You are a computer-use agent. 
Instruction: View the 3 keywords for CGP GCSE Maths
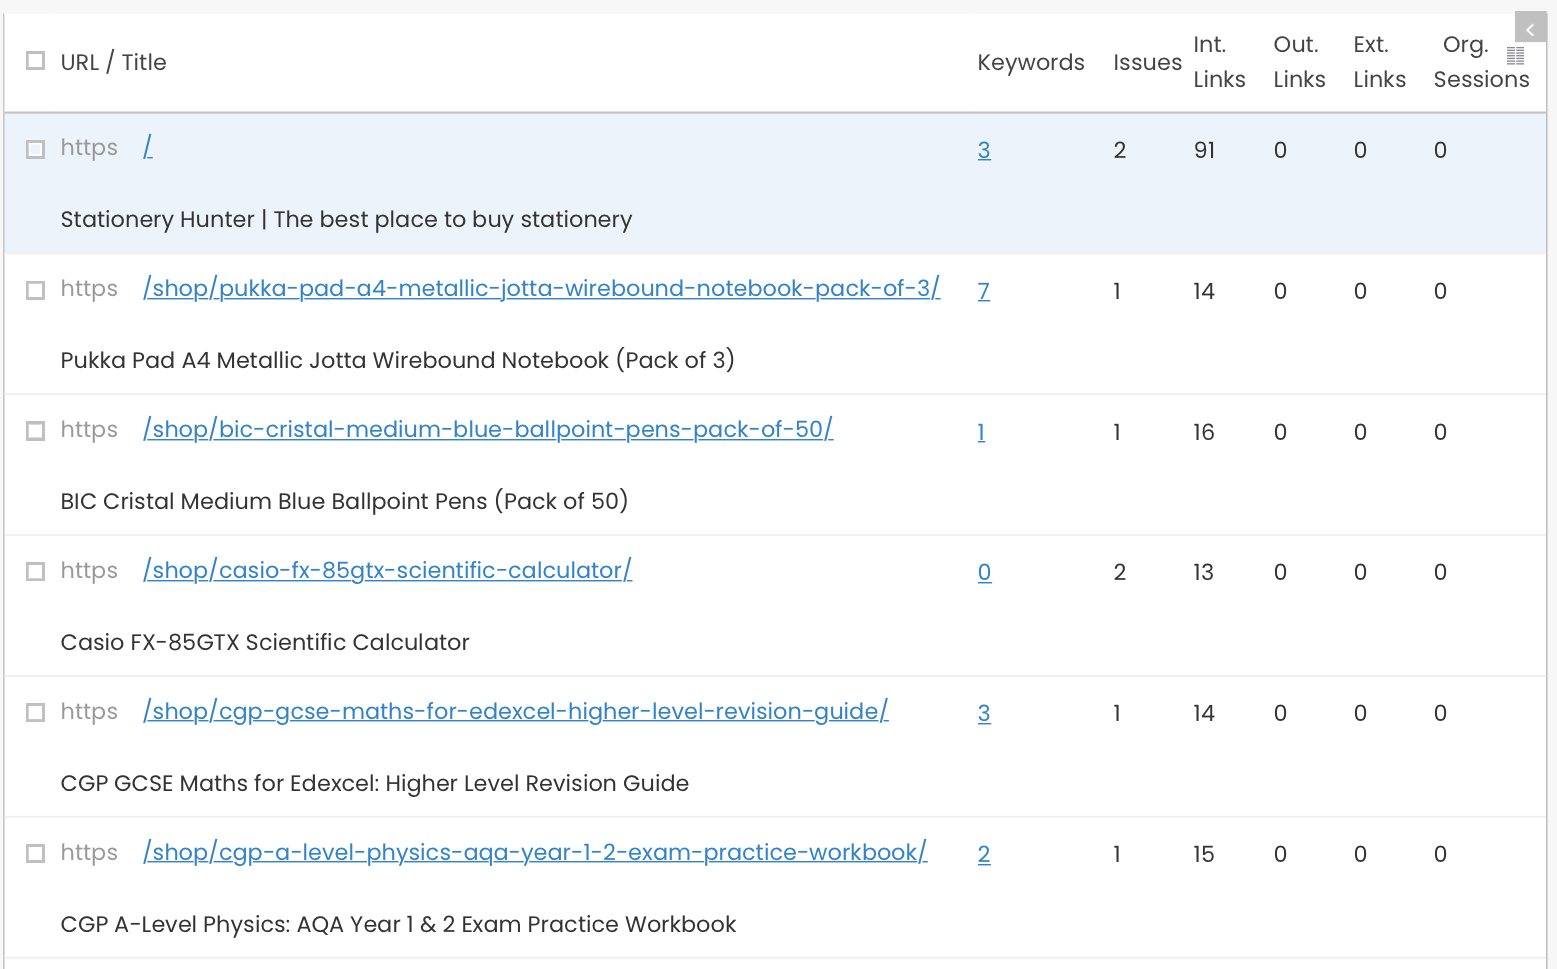984,713
